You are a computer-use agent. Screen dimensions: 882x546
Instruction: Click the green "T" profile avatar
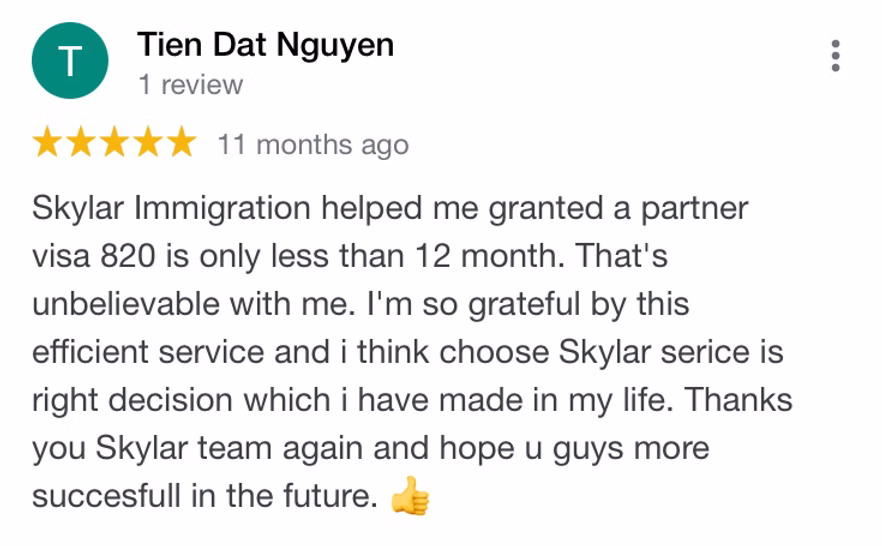coord(68,62)
